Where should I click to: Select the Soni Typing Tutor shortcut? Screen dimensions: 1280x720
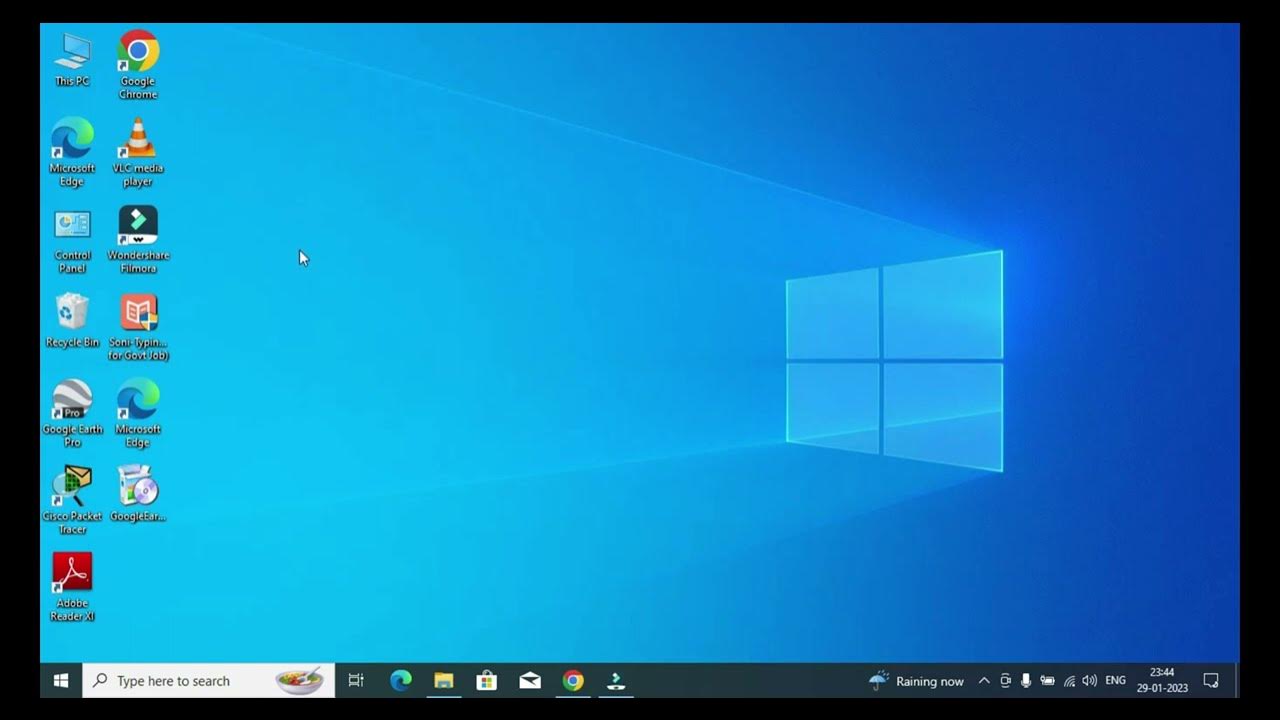point(138,327)
